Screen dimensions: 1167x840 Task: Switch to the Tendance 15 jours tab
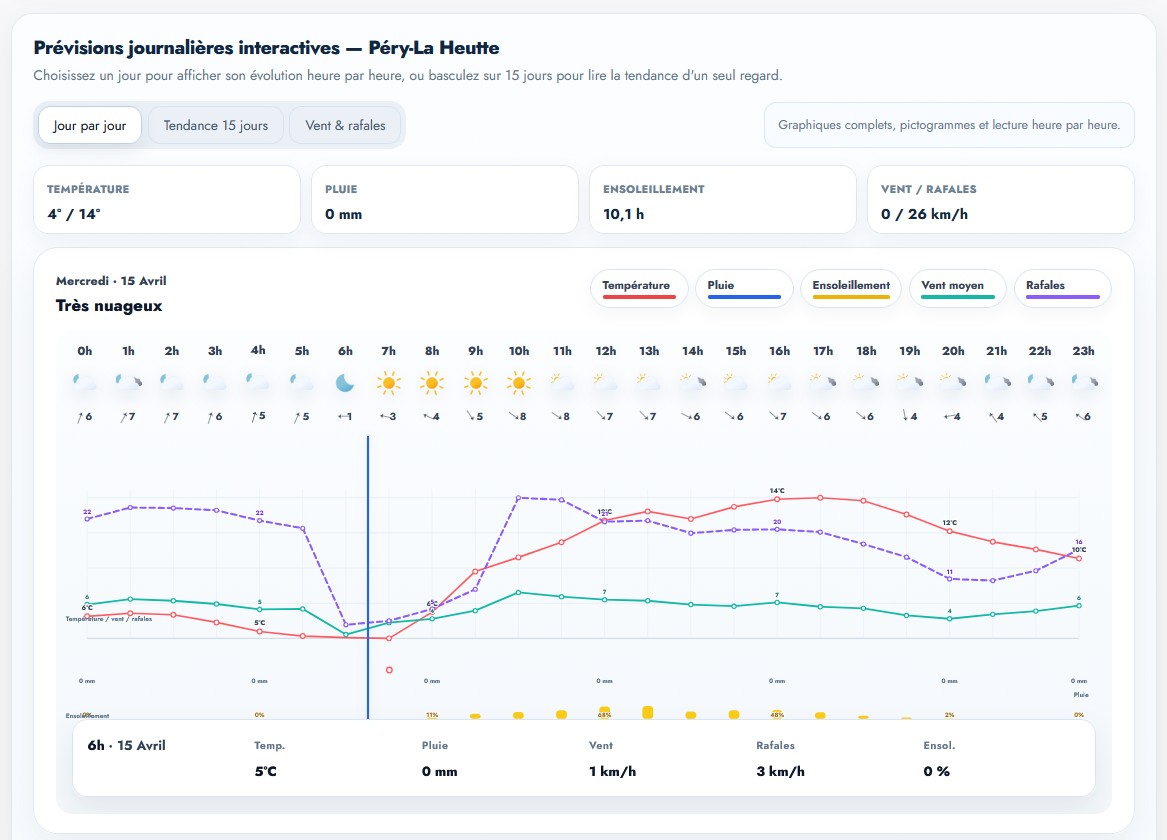pos(216,126)
